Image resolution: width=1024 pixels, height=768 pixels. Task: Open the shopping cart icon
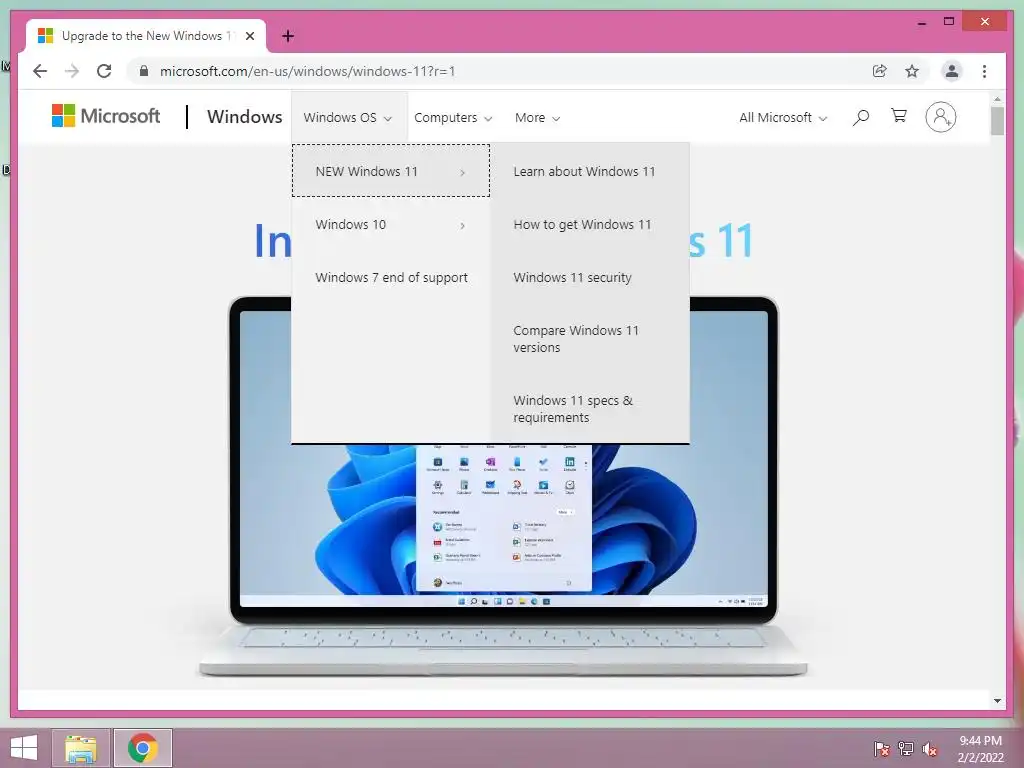coord(899,116)
